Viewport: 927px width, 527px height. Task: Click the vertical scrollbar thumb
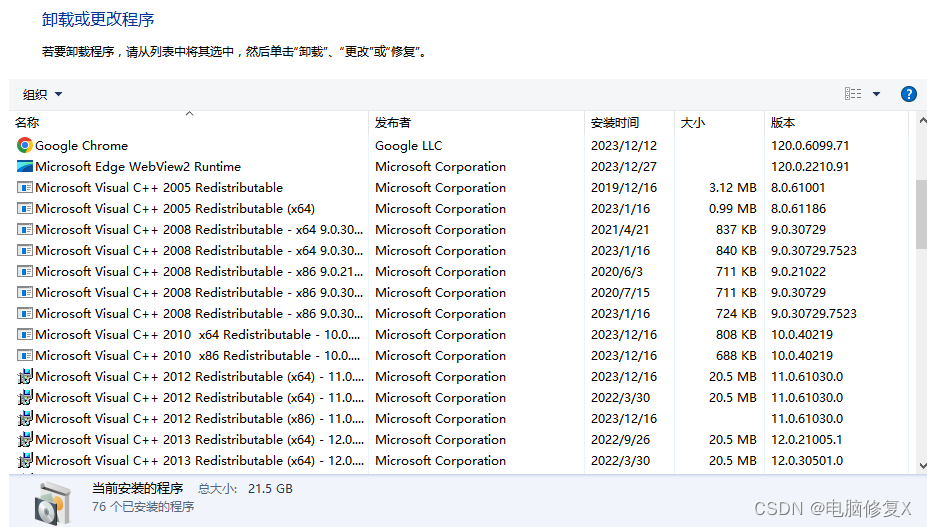point(921,214)
